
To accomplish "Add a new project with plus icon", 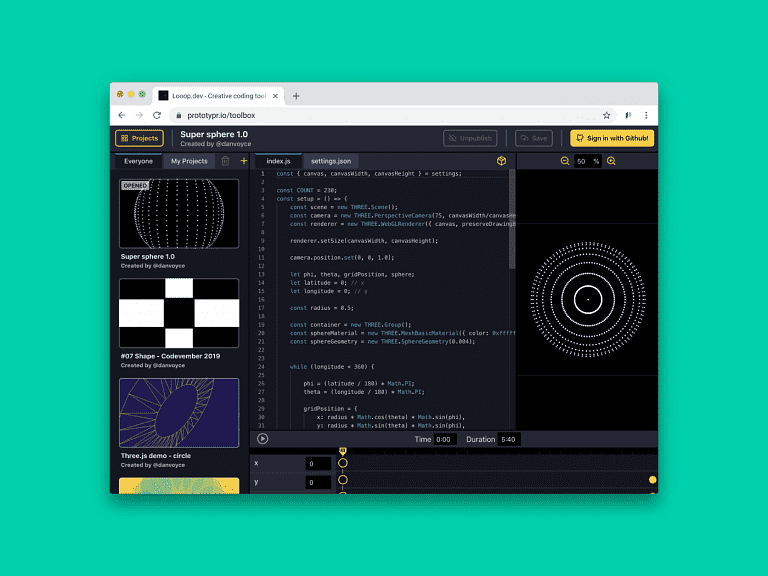I will (x=244, y=161).
